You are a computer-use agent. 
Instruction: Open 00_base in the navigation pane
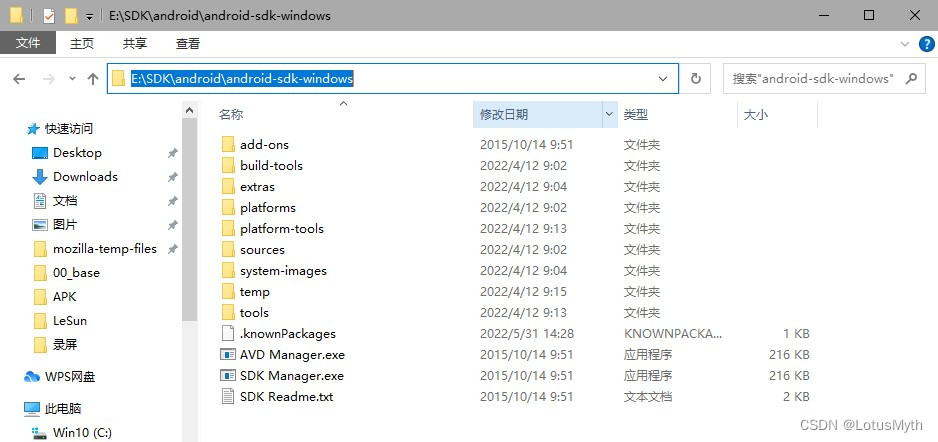pyautogui.click(x=76, y=273)
